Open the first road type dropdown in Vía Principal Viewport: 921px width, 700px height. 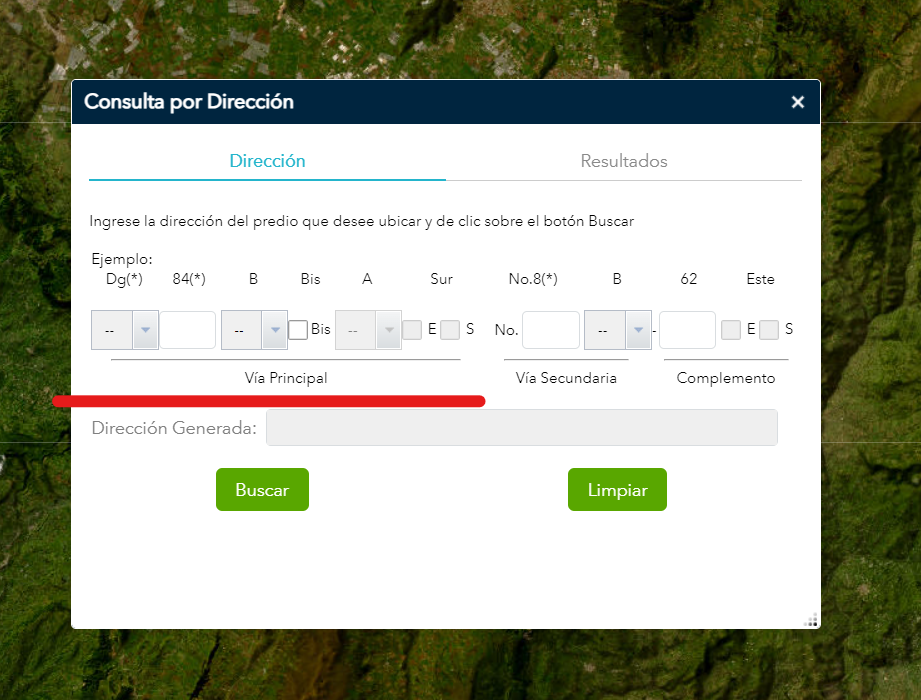pos(125,330)
